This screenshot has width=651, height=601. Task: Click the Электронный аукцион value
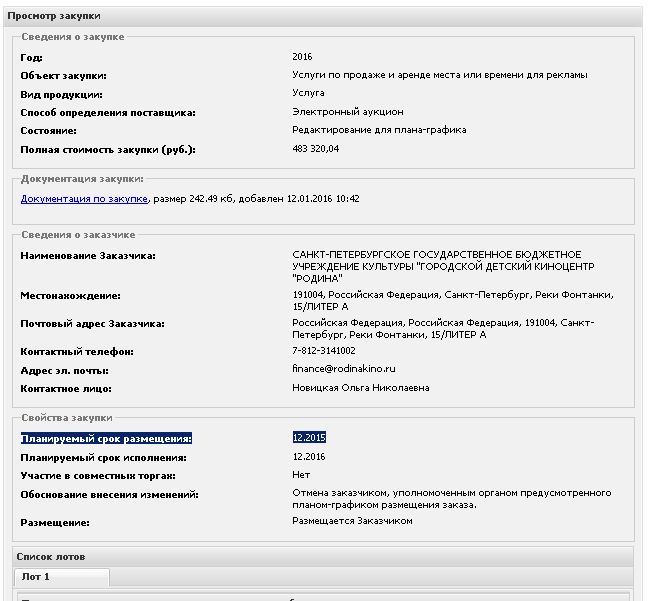348,112
